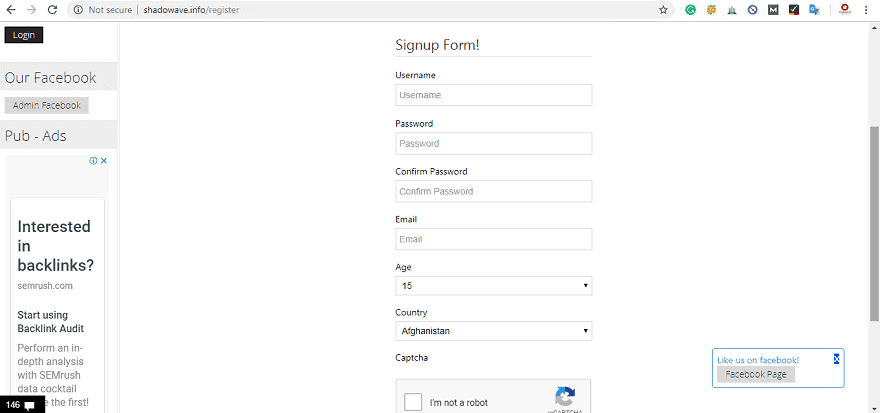
Task: Select the Email input field
Action: pyautogui.click(x=493, y=239)
